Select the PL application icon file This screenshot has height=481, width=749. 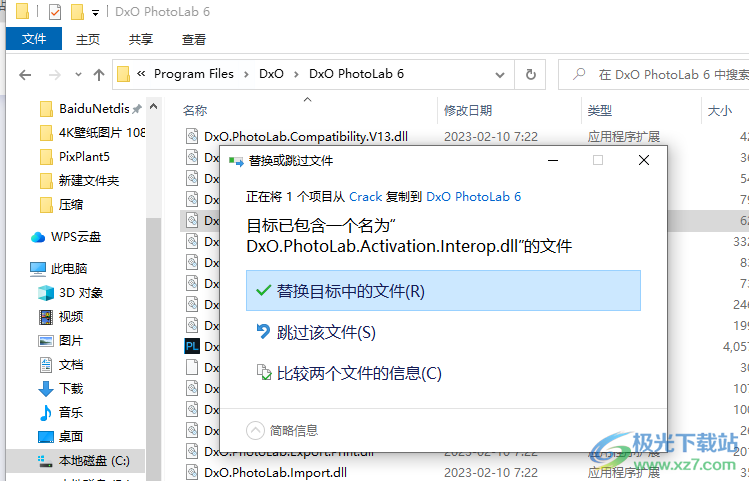pyautogui.click(x=192, y=346)
